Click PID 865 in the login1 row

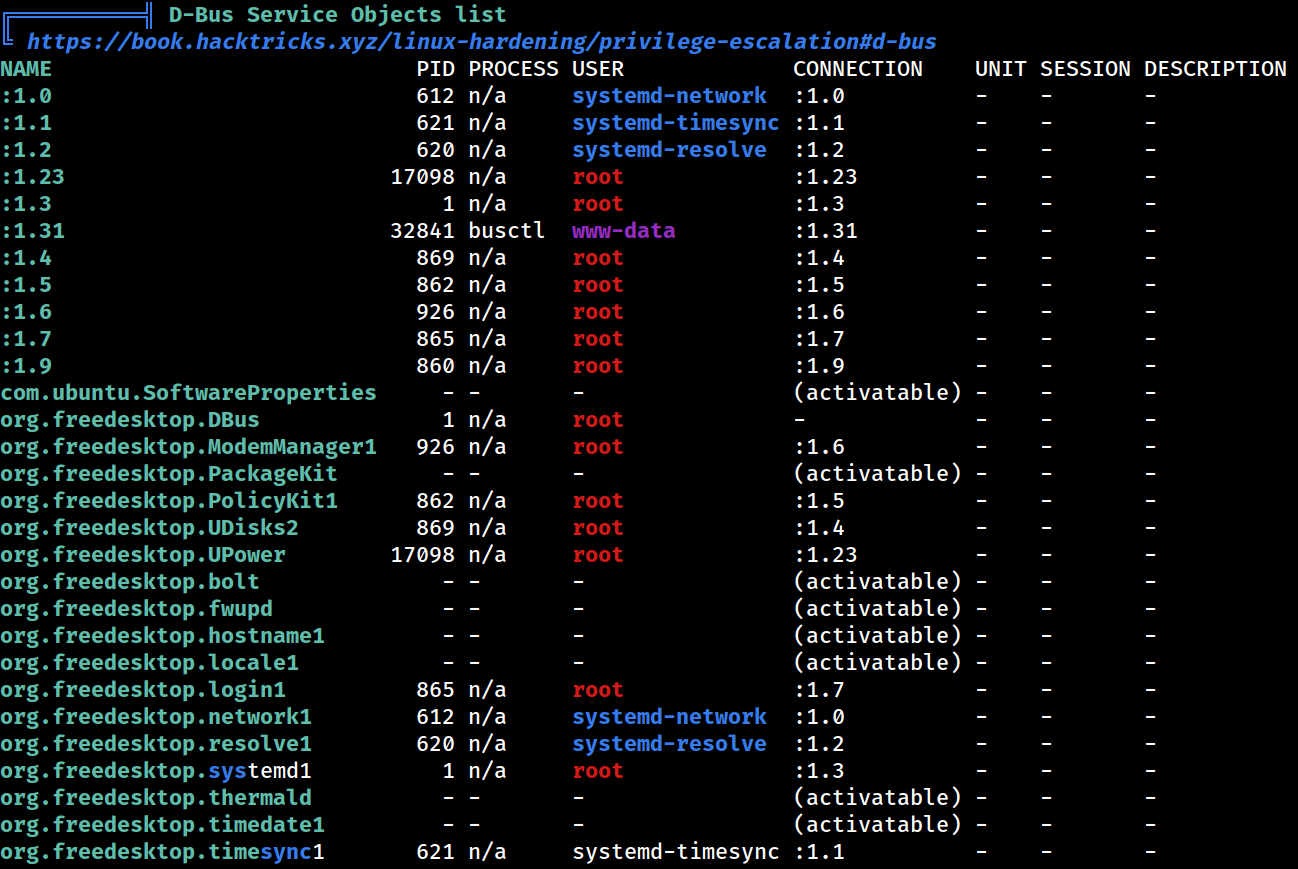(436, 690)
